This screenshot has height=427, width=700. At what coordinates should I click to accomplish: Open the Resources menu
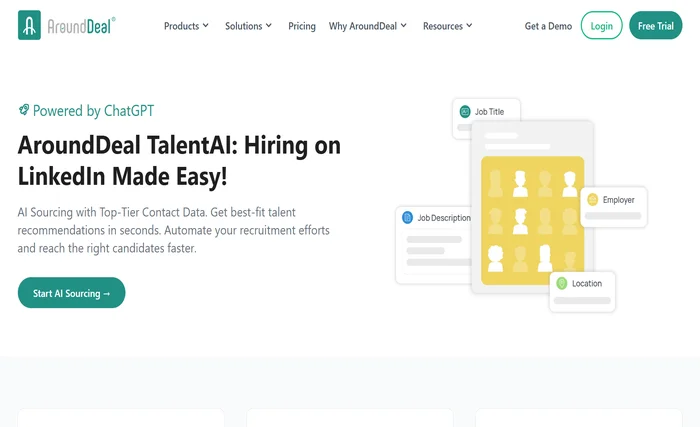pyautogui.click(x=448, y=26)
